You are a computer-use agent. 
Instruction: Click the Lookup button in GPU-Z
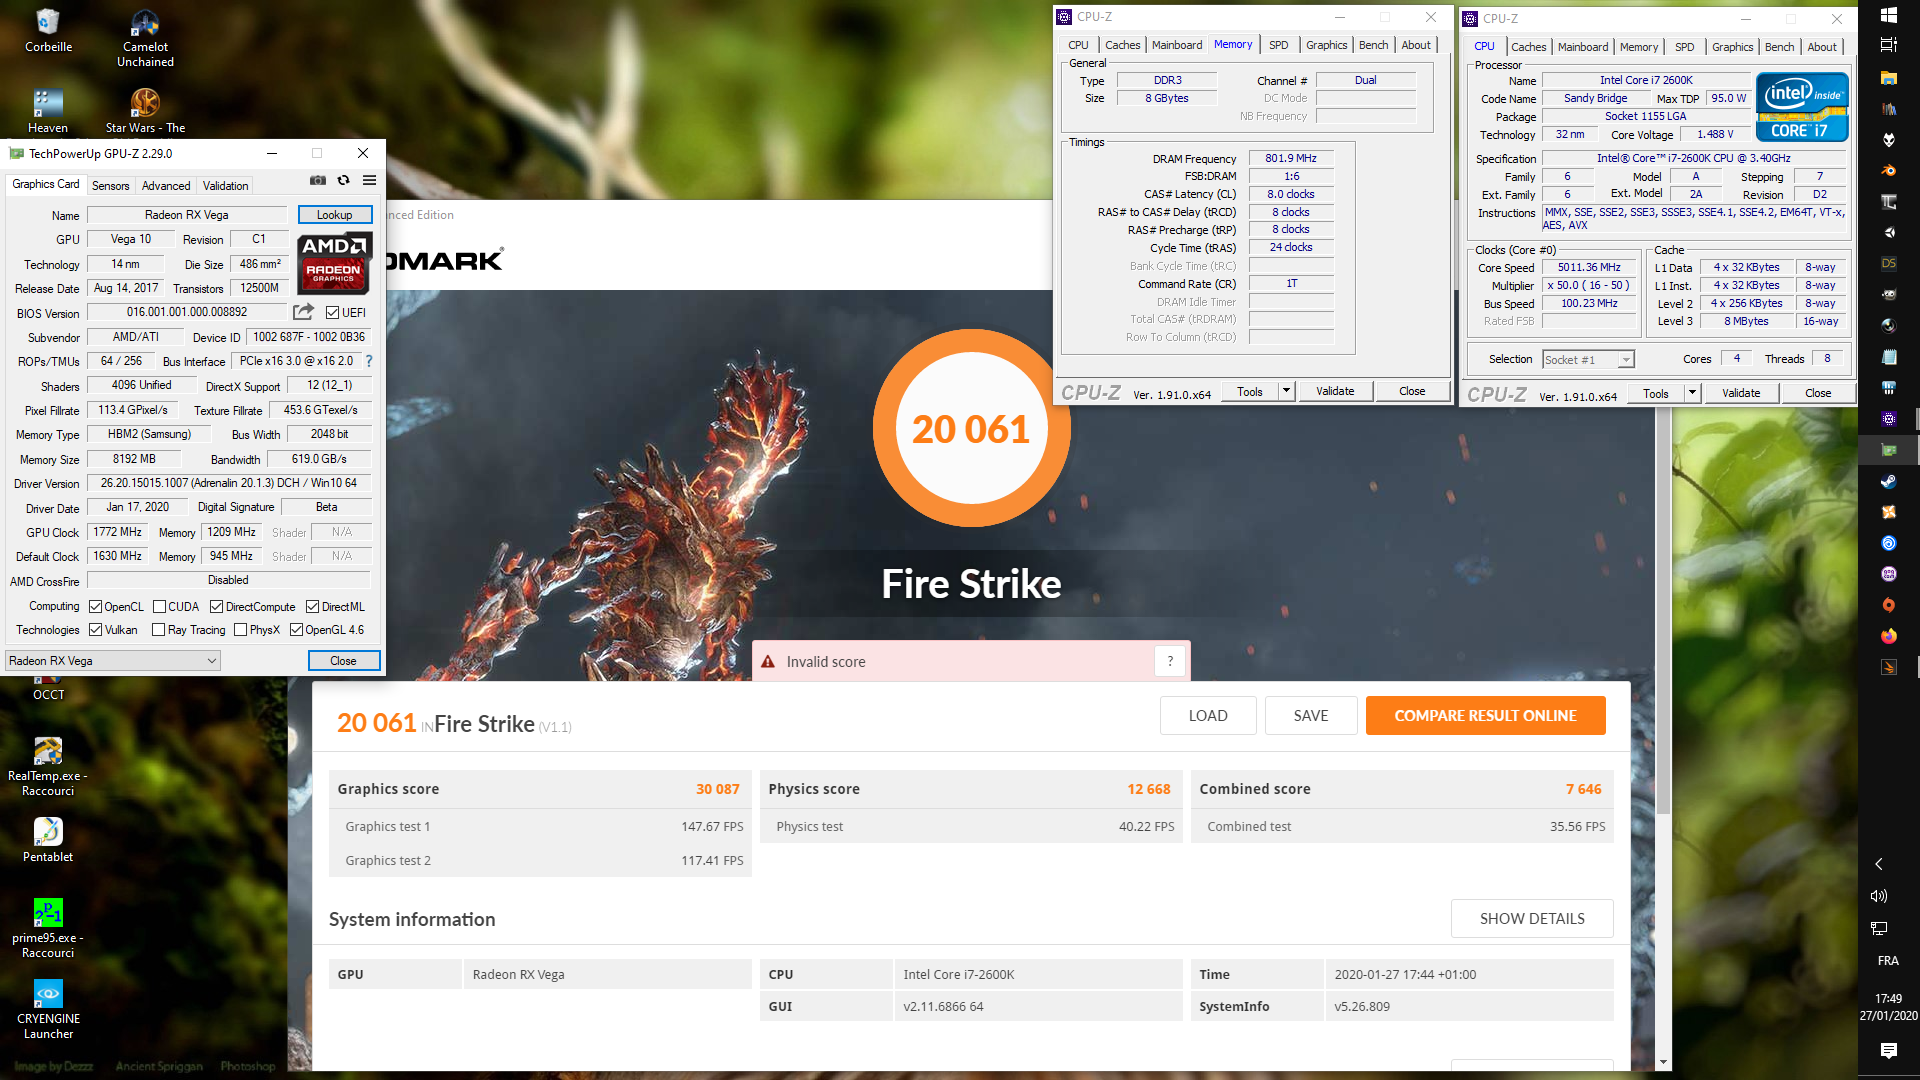(335, 215)
